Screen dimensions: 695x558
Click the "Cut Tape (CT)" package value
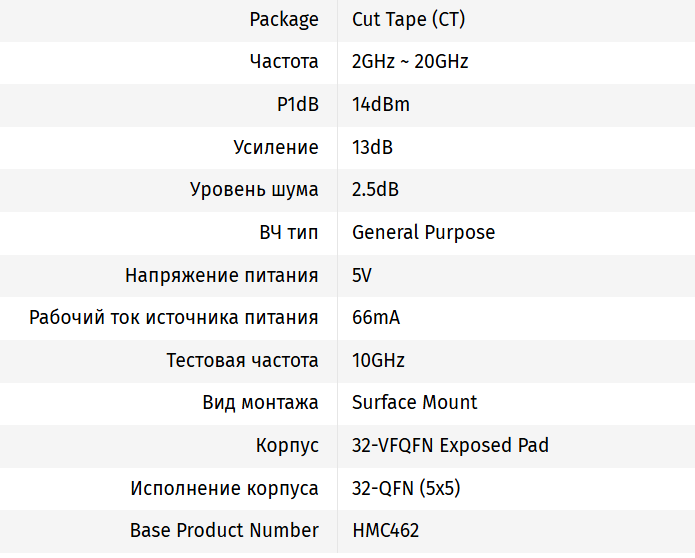point(408,19)
